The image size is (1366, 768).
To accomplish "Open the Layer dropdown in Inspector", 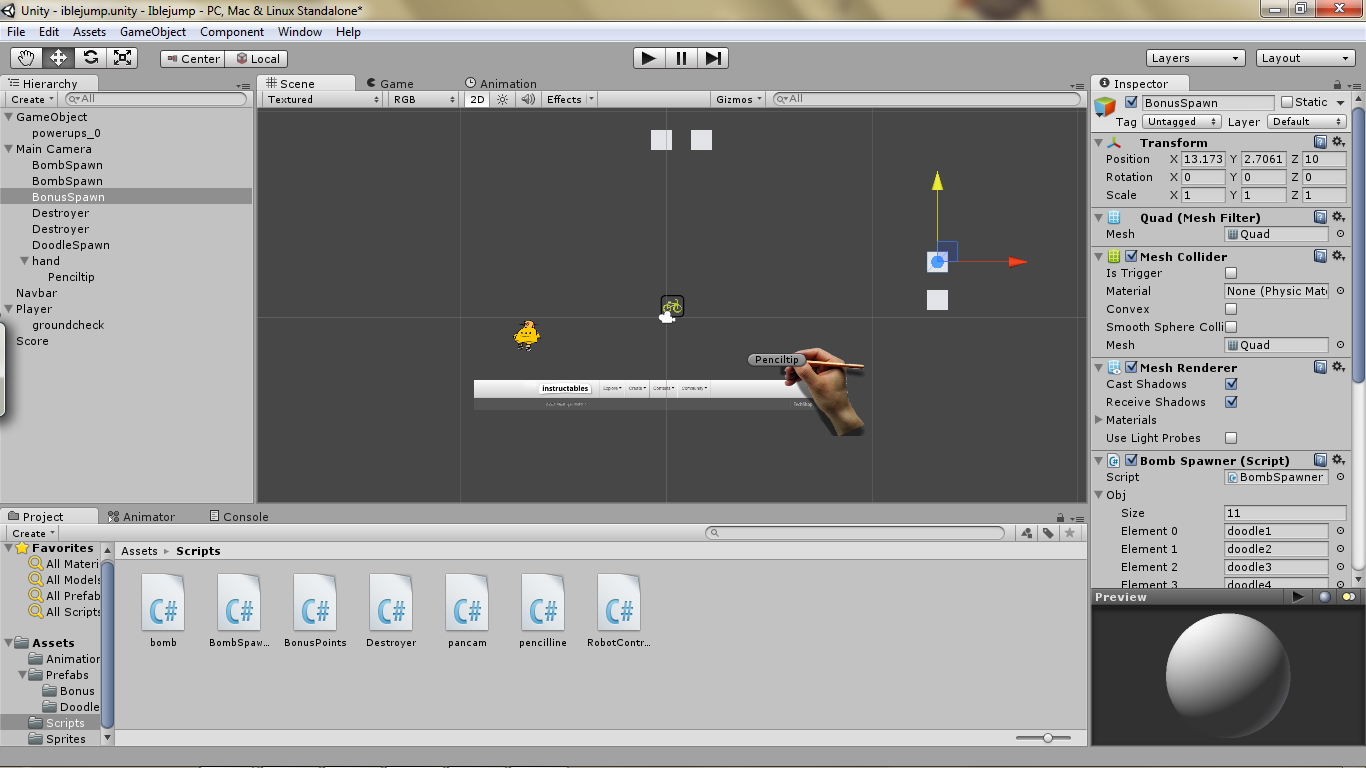I will (1306, 121).
